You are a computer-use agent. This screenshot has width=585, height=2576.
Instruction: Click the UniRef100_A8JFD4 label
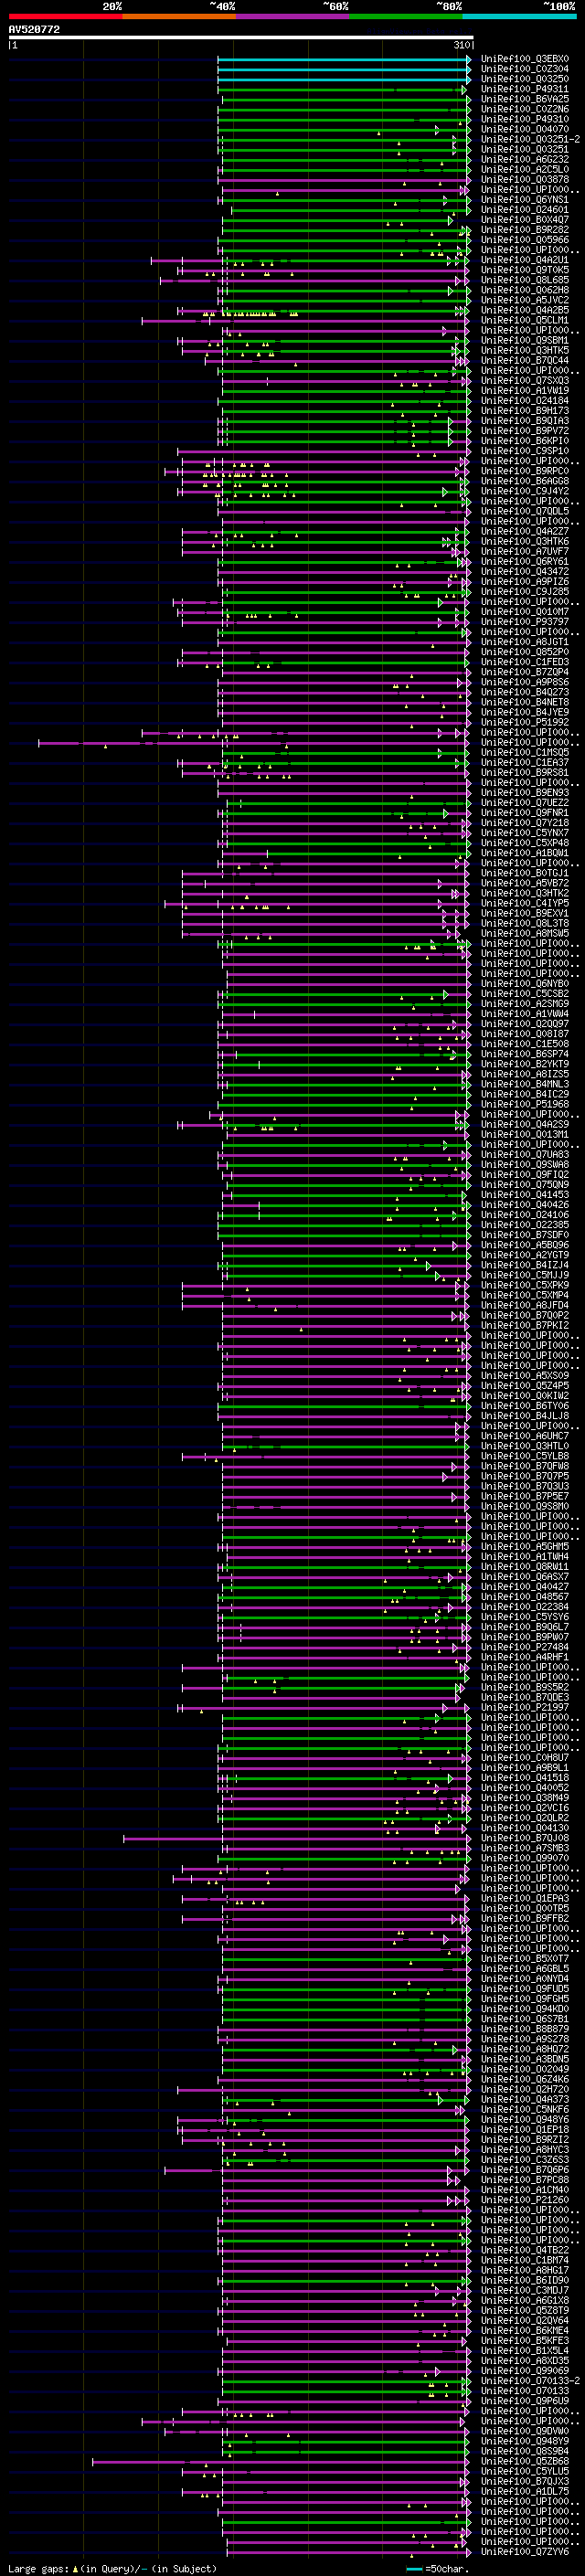(525, 1305)
